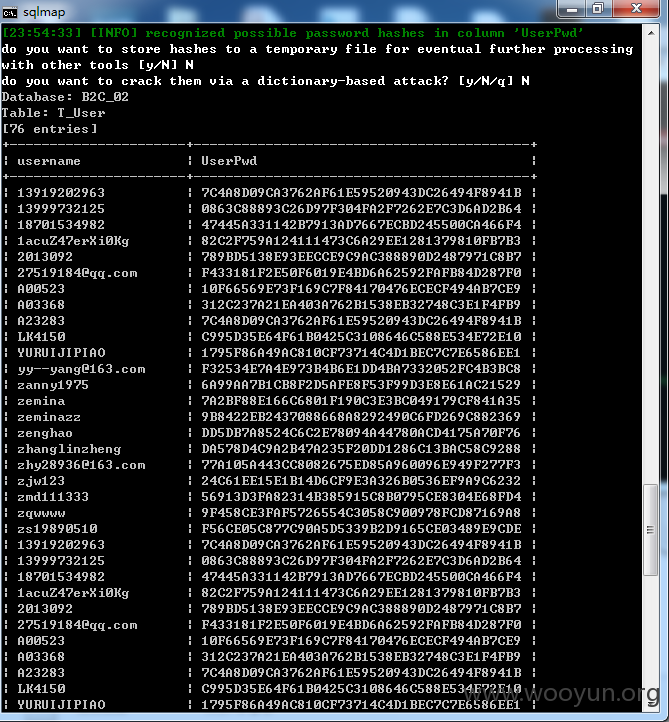The width and height of the screenshot is (669, 722).
Task: Click username zenghao
Action: coord(45,433)
